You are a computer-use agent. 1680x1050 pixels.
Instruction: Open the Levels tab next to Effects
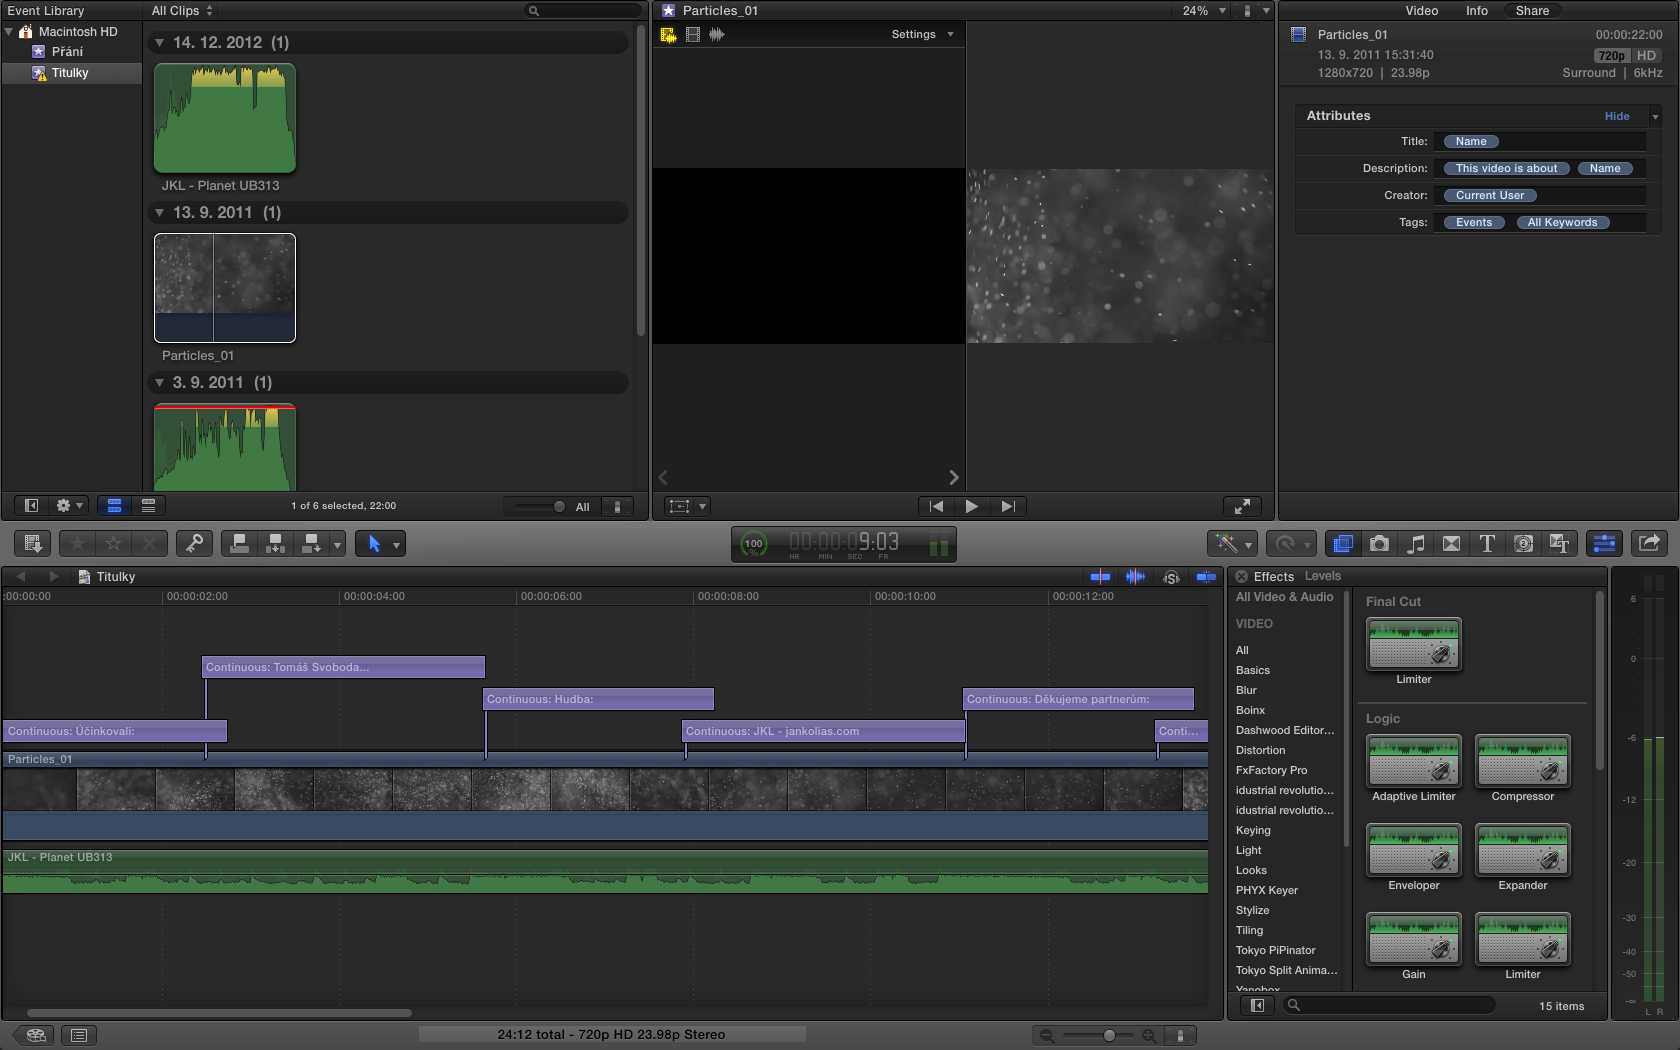(x=1322, y=576)
